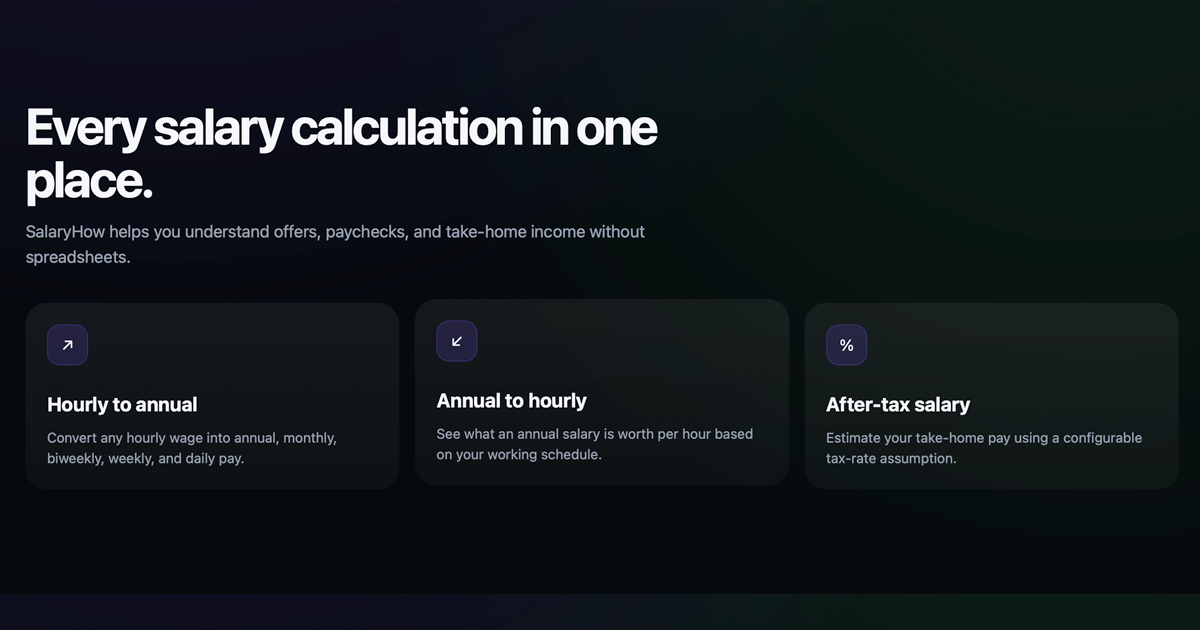Click the down-left arrow icon for Annual to hourly
The width and height of the screenshot is (1200, 630).
point(457,341)
